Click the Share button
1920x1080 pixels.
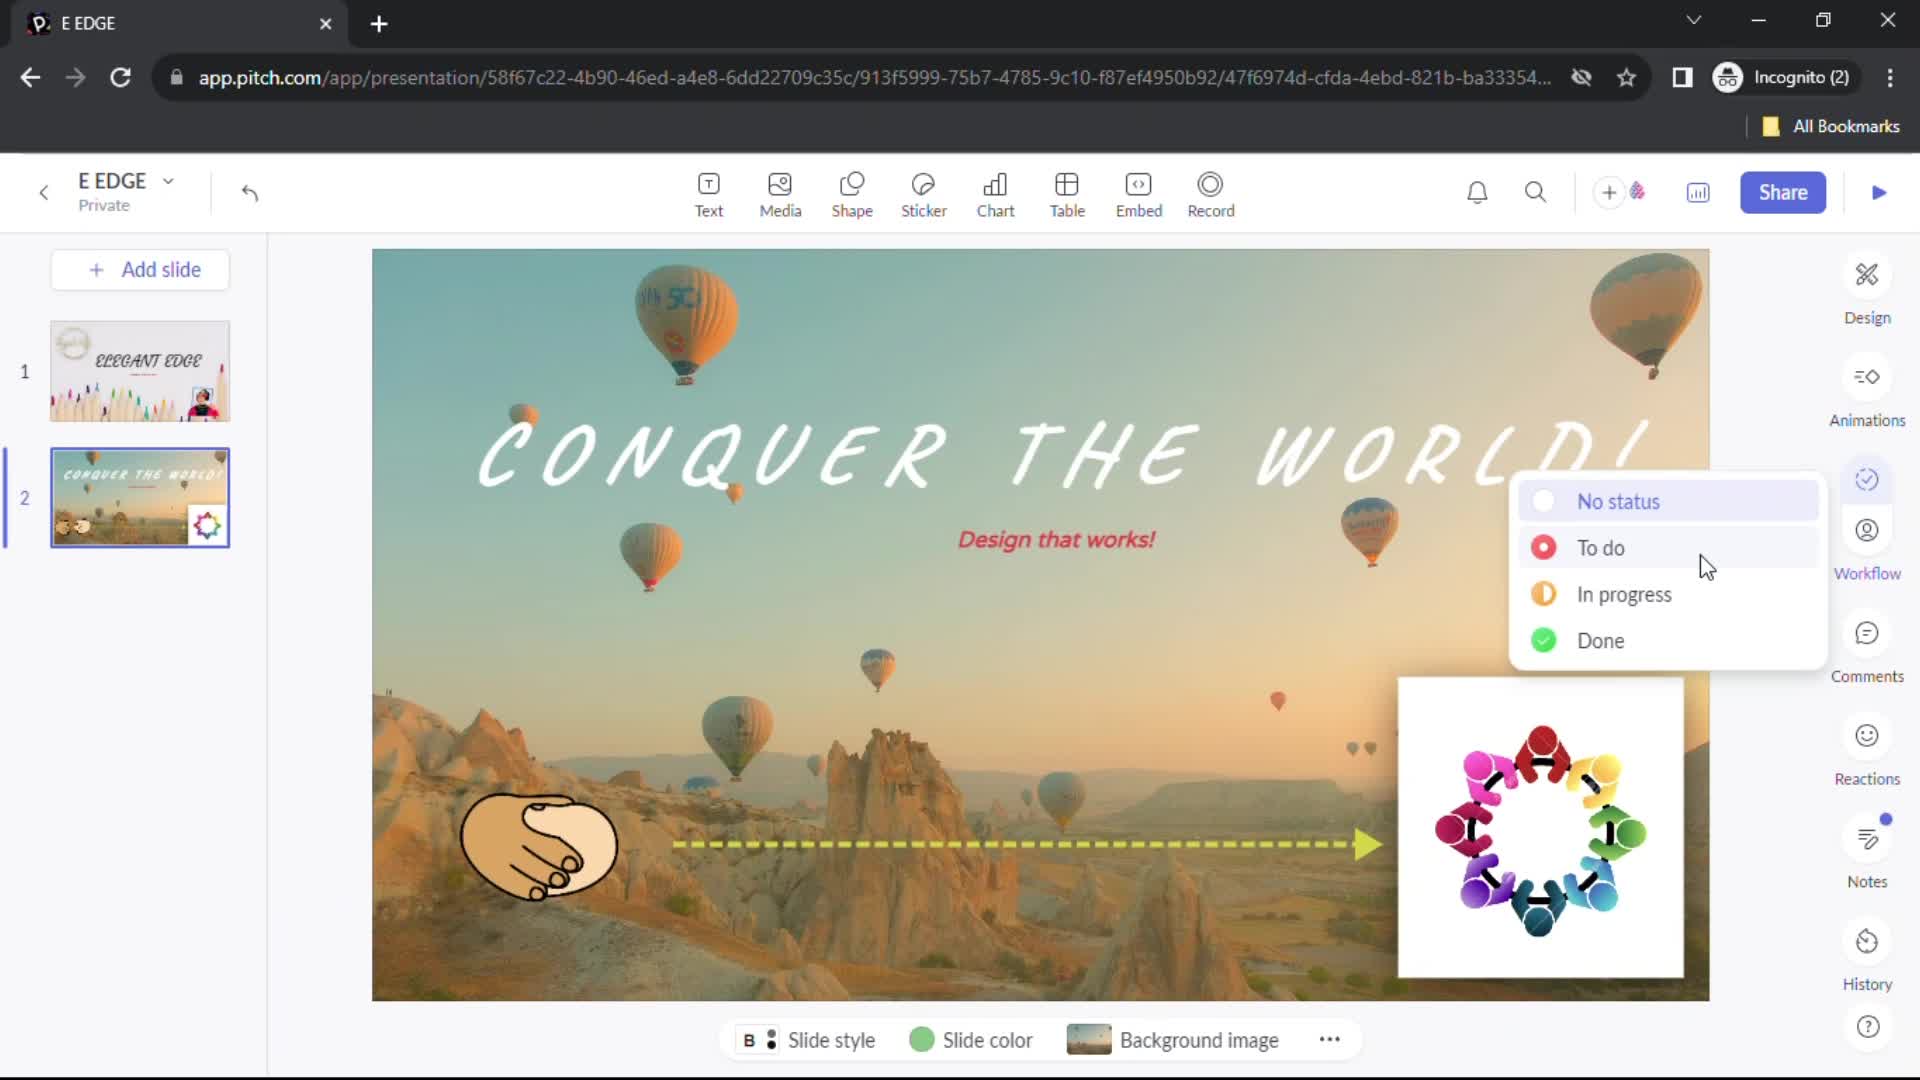(1784, 193)
